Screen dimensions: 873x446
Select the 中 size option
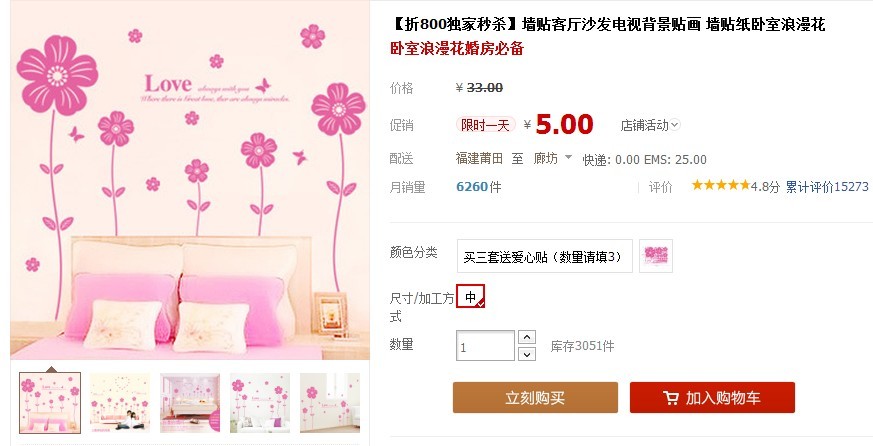[470, 296]
